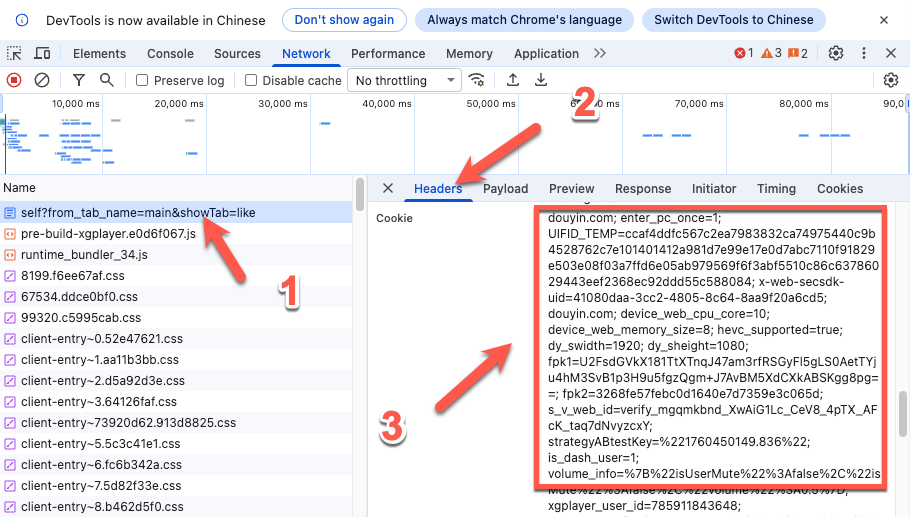Viewport: 910px width, 517px height.
Task: Click Switch DevTools to Chinese button
Action: click(x=734, y=20)
